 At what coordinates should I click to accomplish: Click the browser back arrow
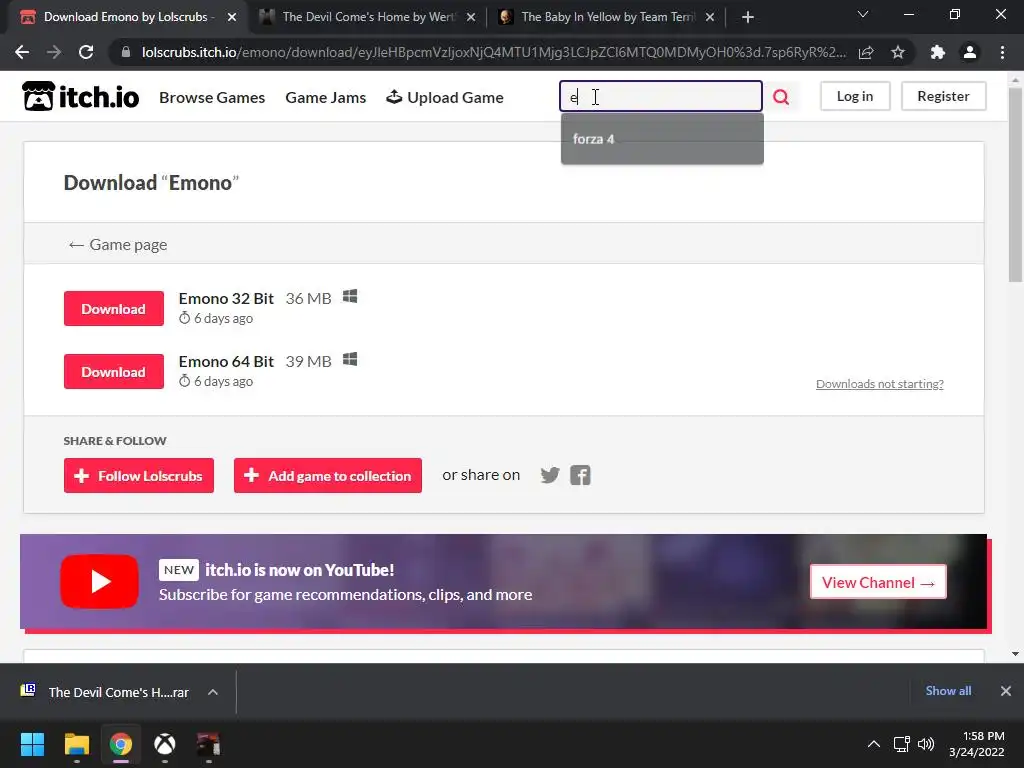[22, 52]
